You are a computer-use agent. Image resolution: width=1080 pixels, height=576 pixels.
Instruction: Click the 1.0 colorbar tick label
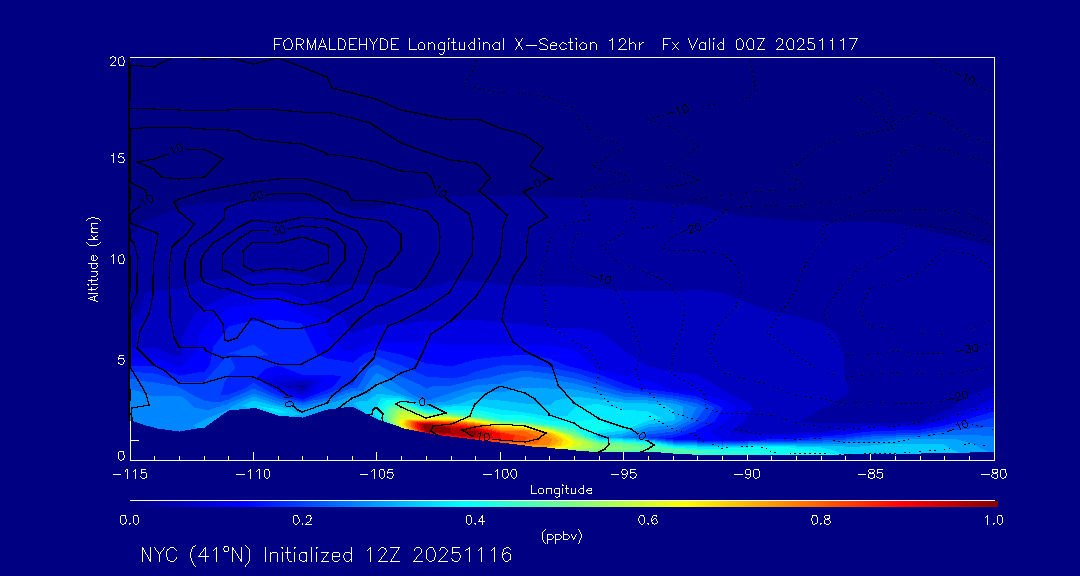click(994, 520)
